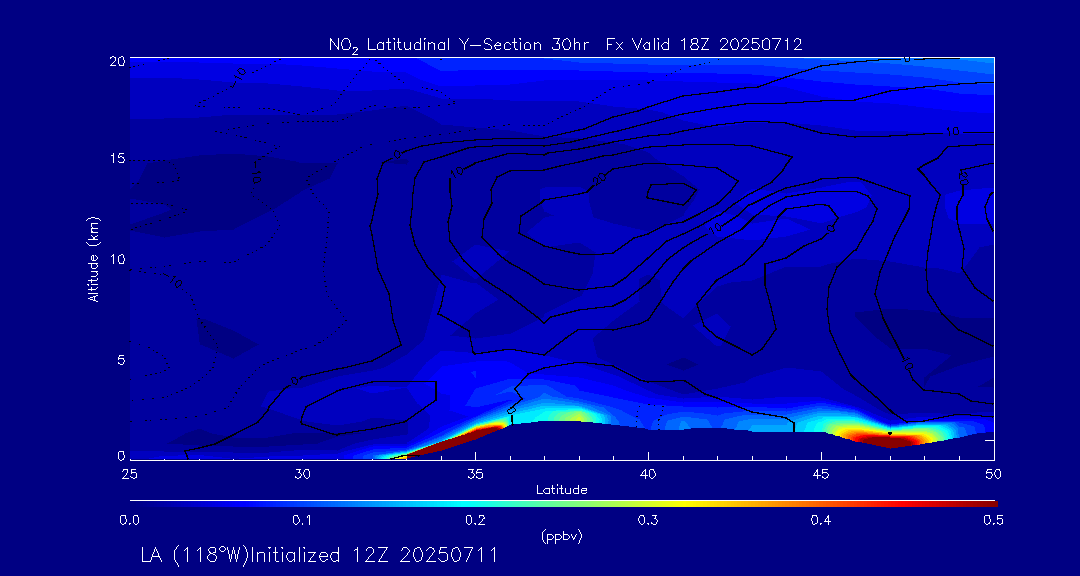Click the x-axis tick label "45"

point(821,473)
